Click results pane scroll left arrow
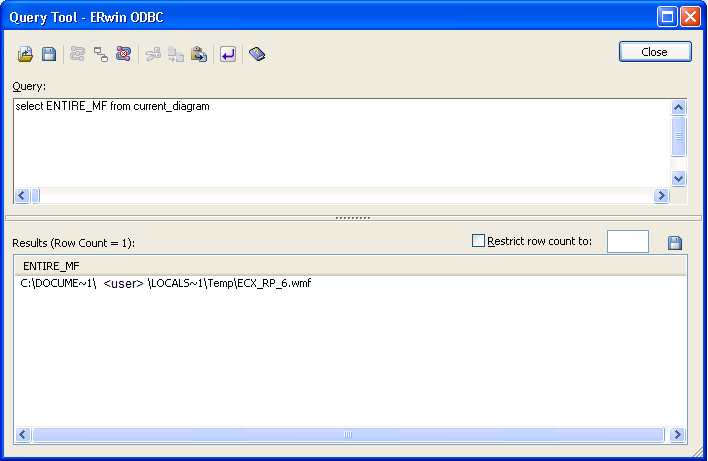The height and width of the screenshot is (461, 708). coord(23,434)
